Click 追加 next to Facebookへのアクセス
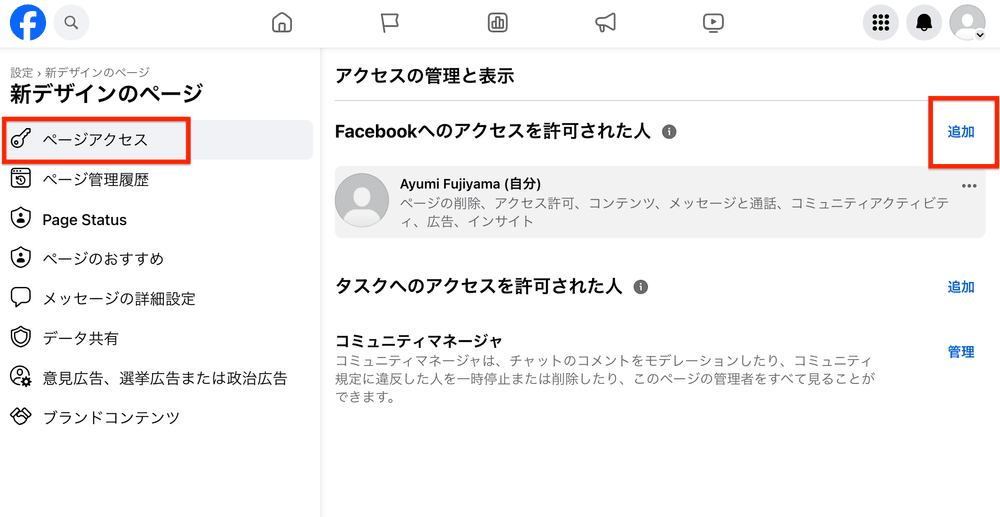The image size is (1000, 517). pos(961,132)
